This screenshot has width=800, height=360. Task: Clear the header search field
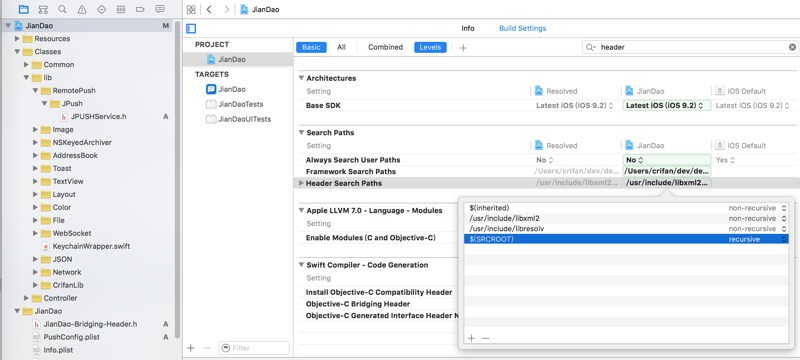(x=792, y=47)
